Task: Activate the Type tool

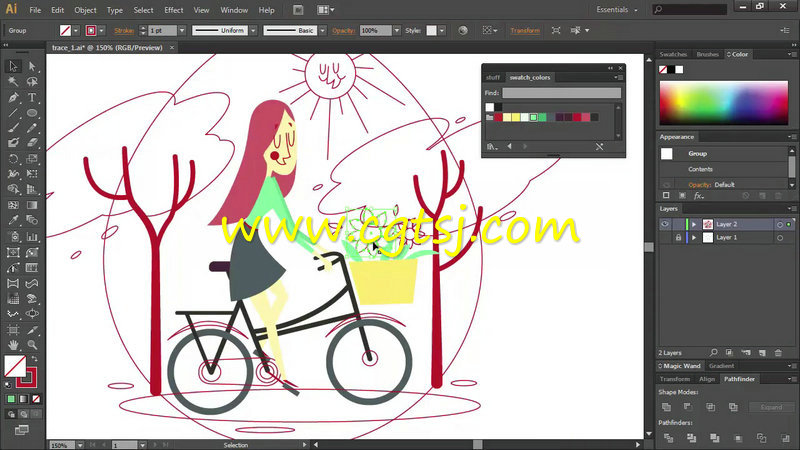Action: 32,97
